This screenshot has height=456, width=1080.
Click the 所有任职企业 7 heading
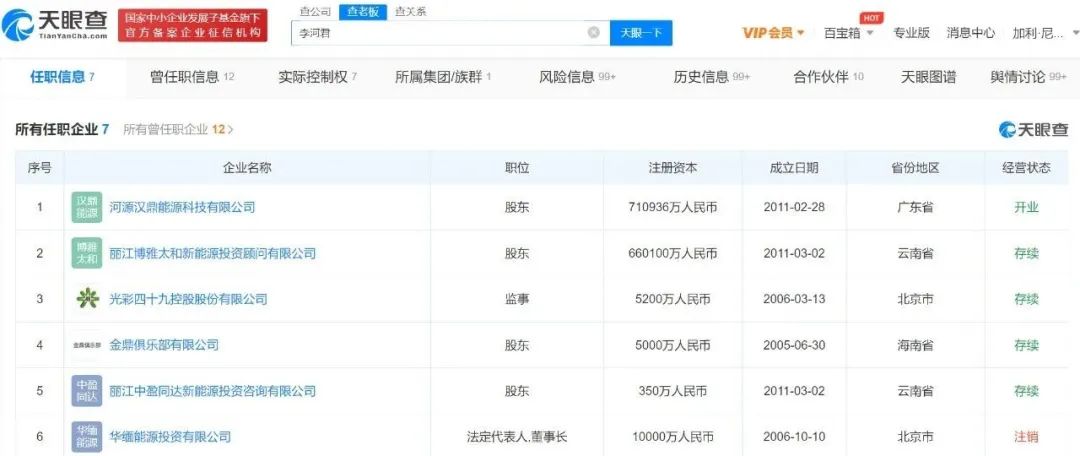click(62, 129)
